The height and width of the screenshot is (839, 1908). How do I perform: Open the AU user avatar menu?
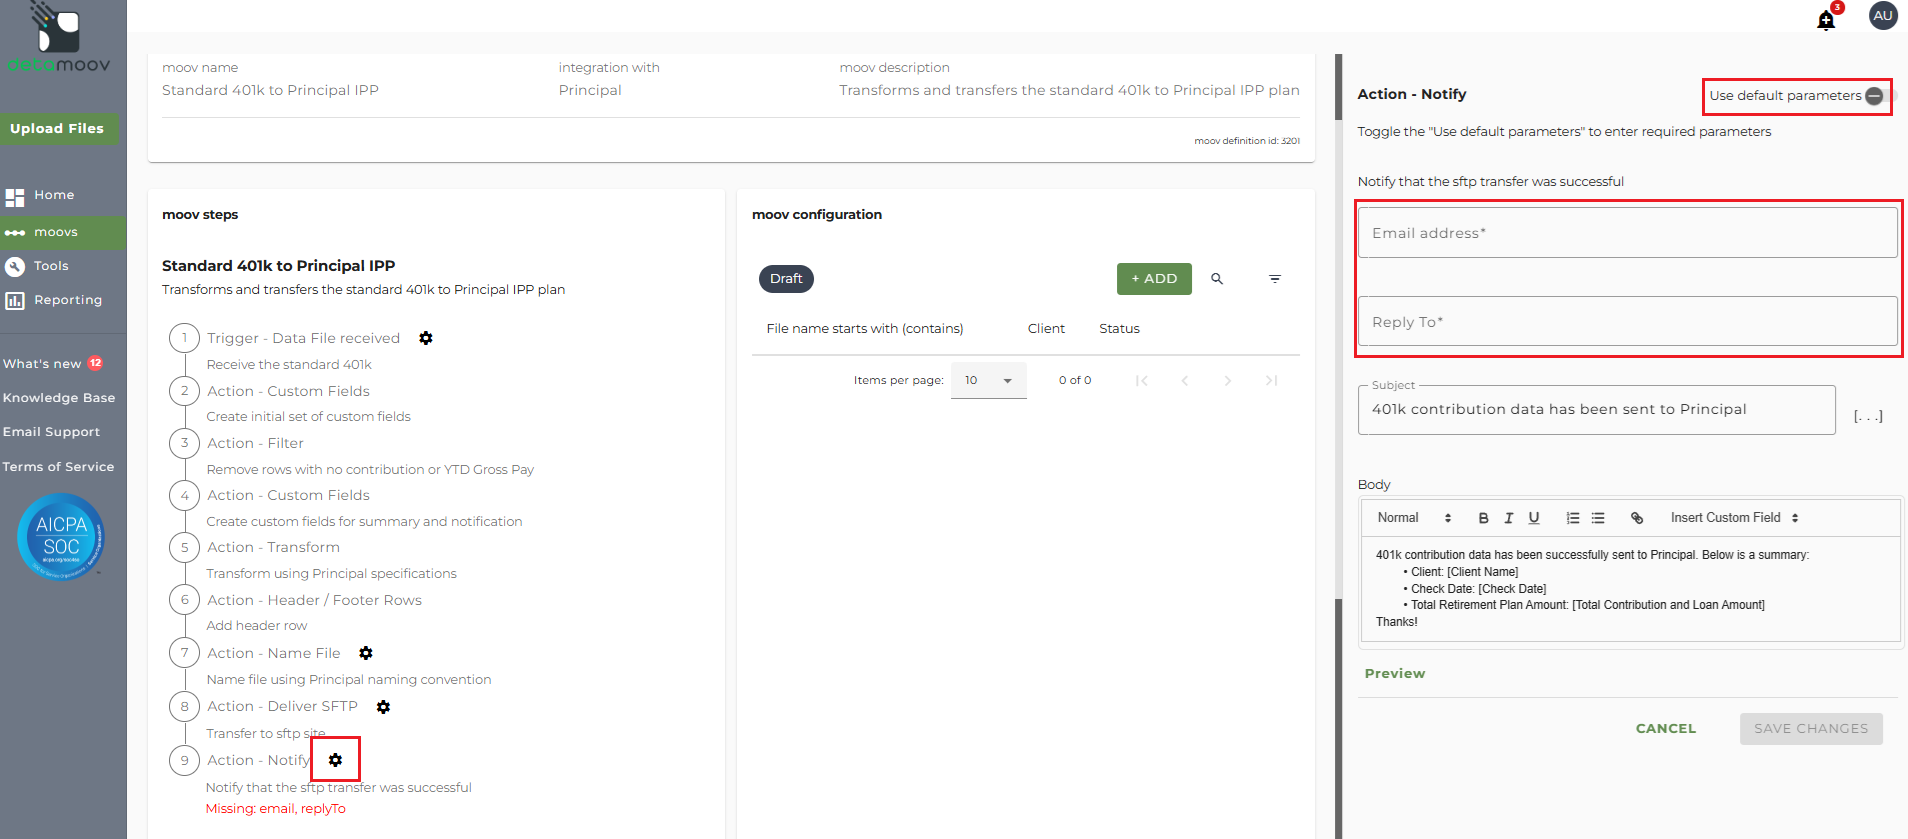tap(1883, 16)
